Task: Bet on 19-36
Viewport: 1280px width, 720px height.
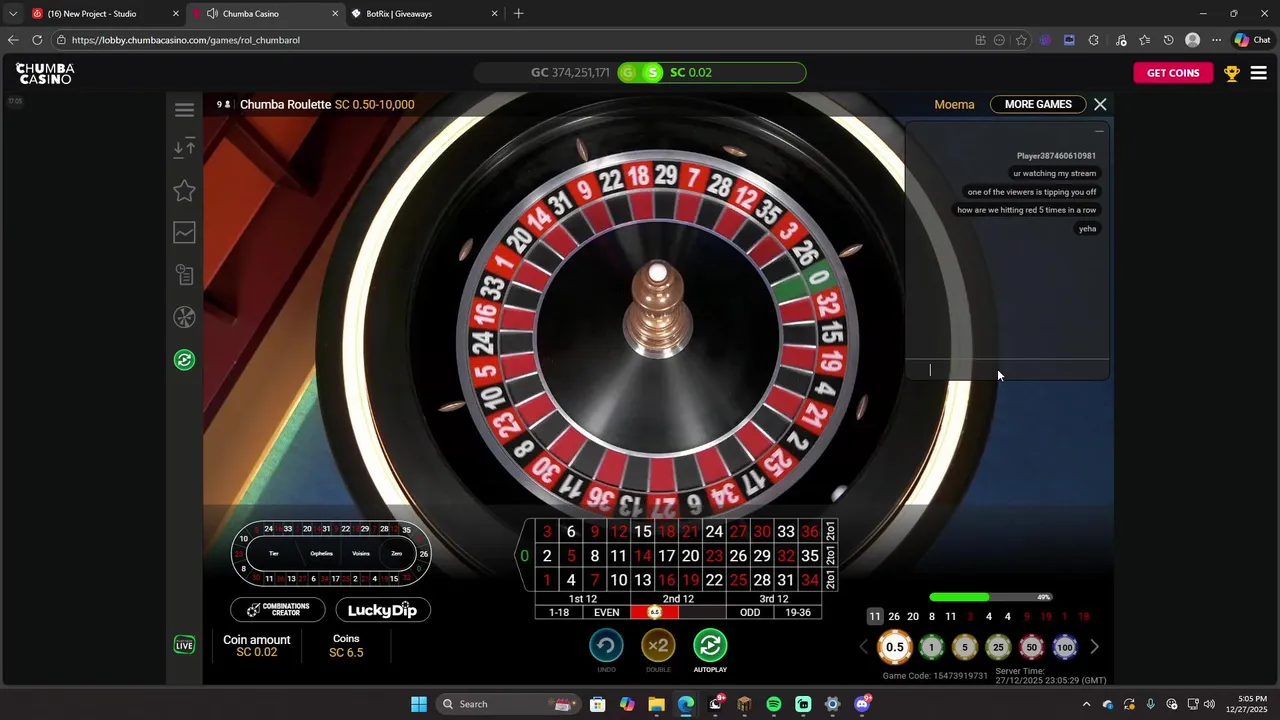Action: click(798, 612)
